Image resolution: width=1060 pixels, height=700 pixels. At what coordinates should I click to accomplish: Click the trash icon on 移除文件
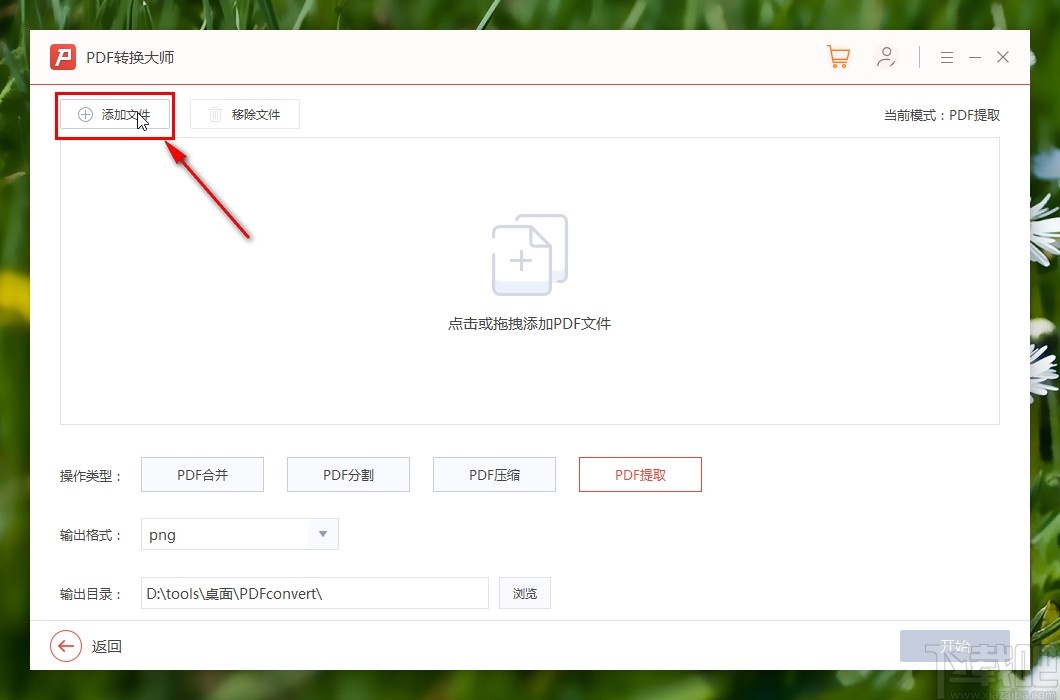(x=214, y=114)
